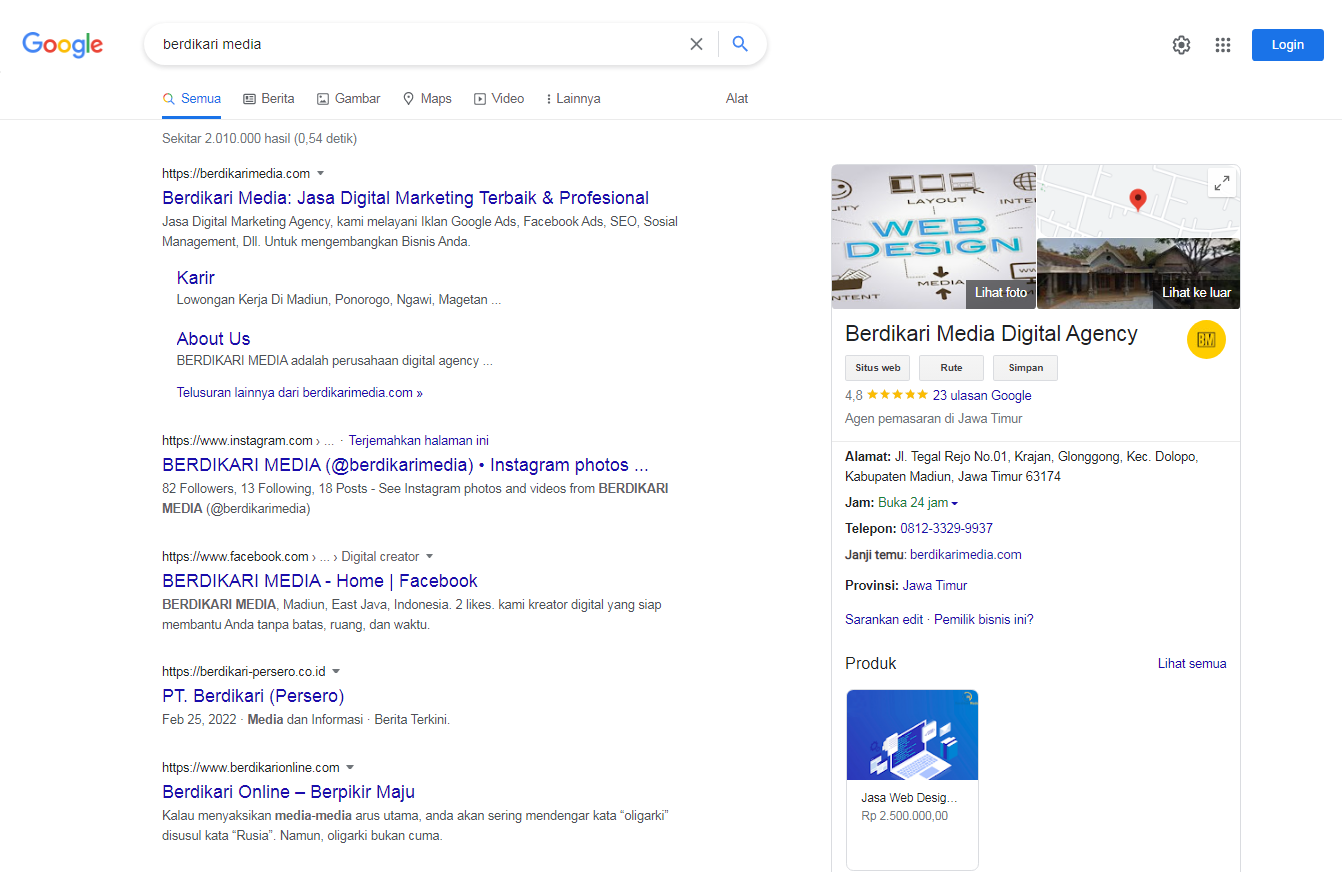Expand arrow next to berdikari-persero.co.id URL
This screenshot has width=1342, height=872.
pyautogui.click(x=336, y=671)
